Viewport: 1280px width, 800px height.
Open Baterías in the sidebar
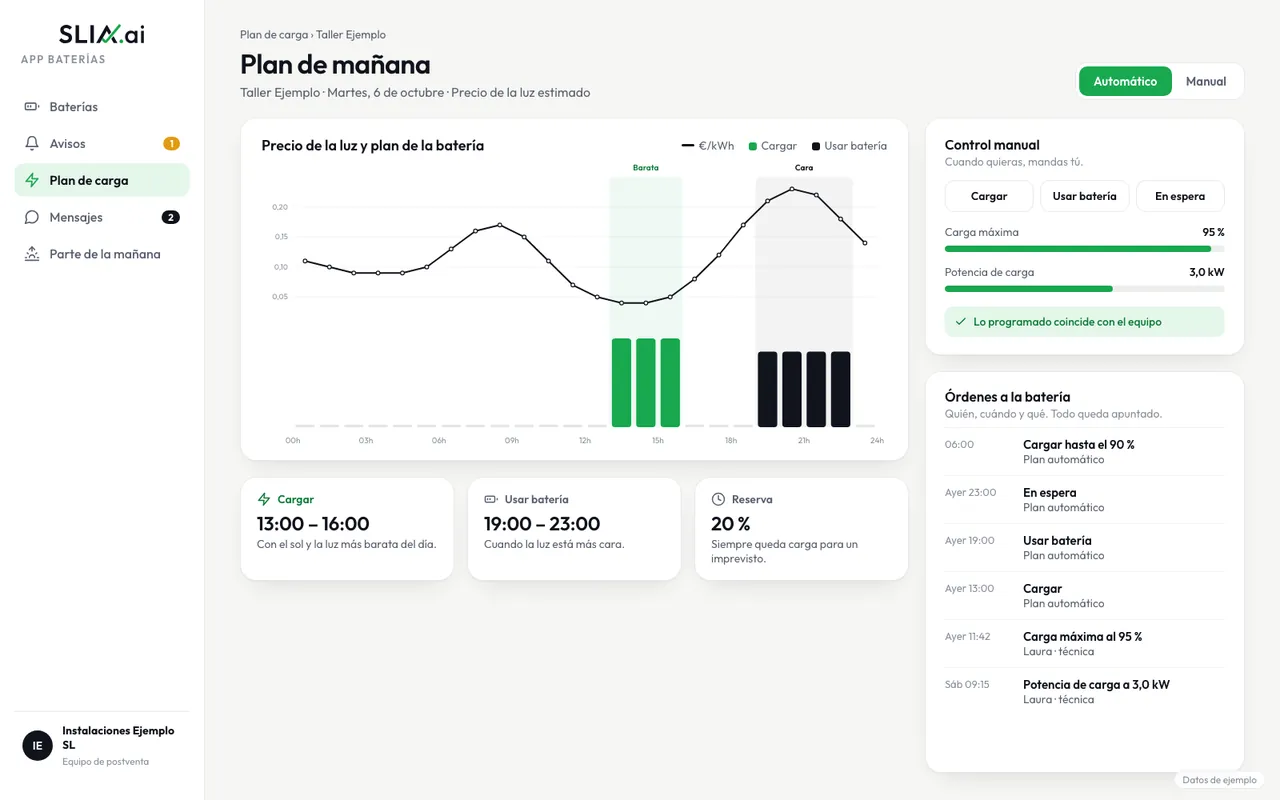pos(102,107)
